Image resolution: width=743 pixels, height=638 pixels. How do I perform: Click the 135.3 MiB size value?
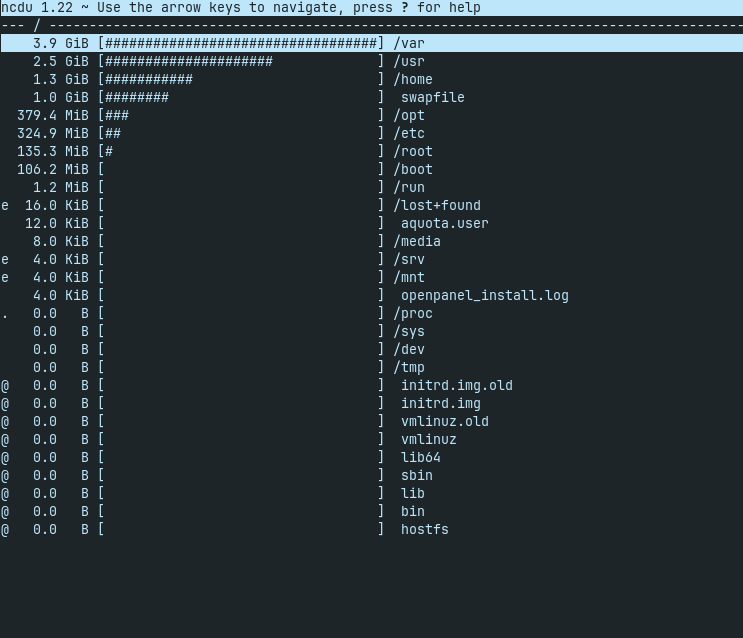coord(53,151)
